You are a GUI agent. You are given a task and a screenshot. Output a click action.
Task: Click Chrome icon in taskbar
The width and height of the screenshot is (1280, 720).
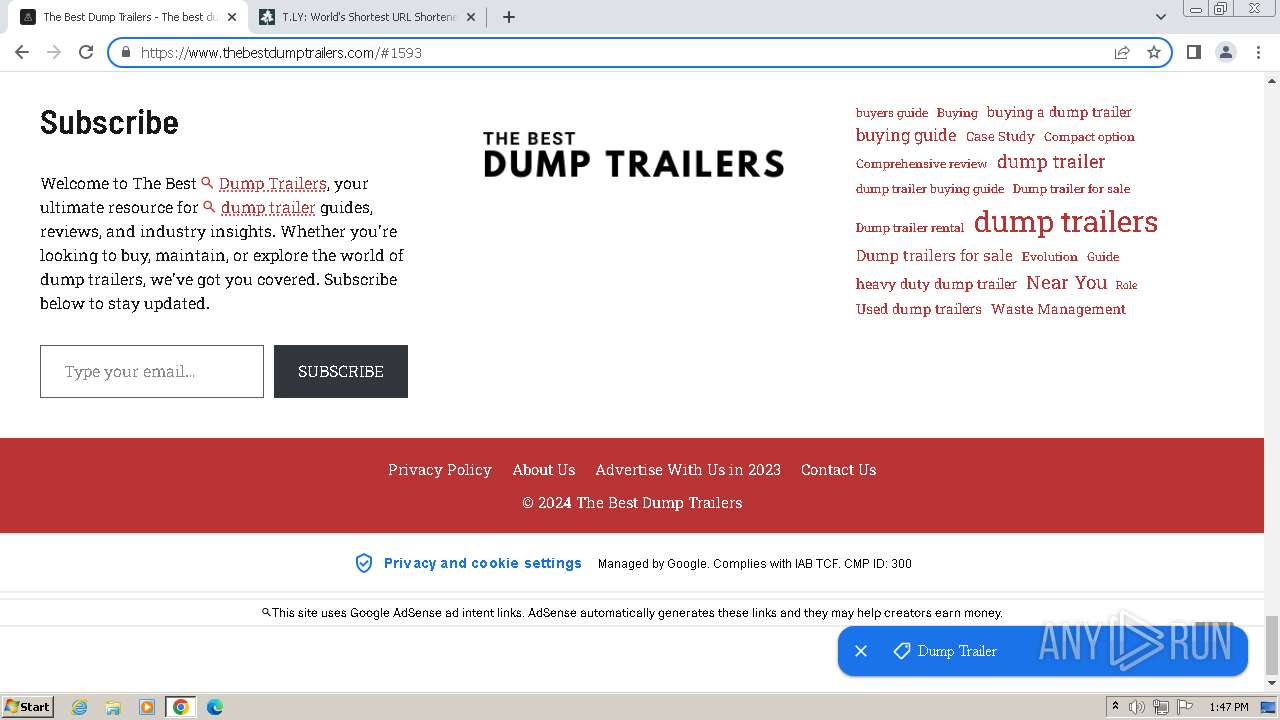tap(181, 707)
